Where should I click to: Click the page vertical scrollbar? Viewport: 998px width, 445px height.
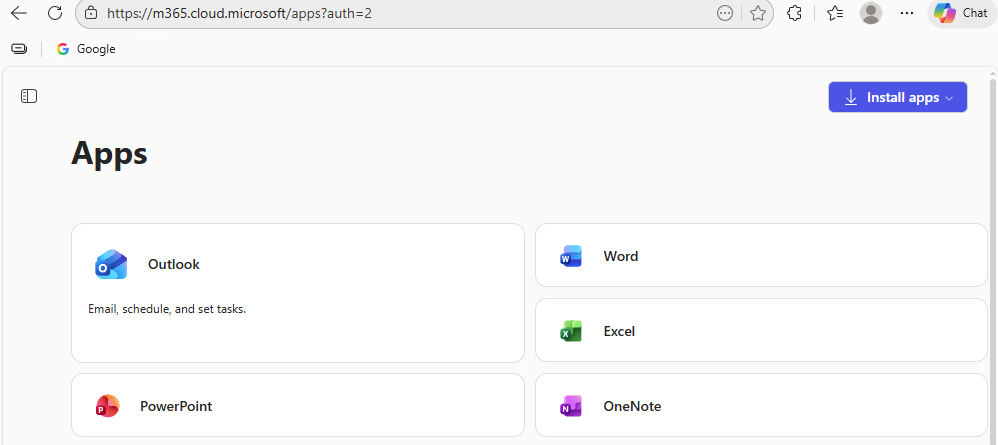pyautogui.click(x=992, y=250)
